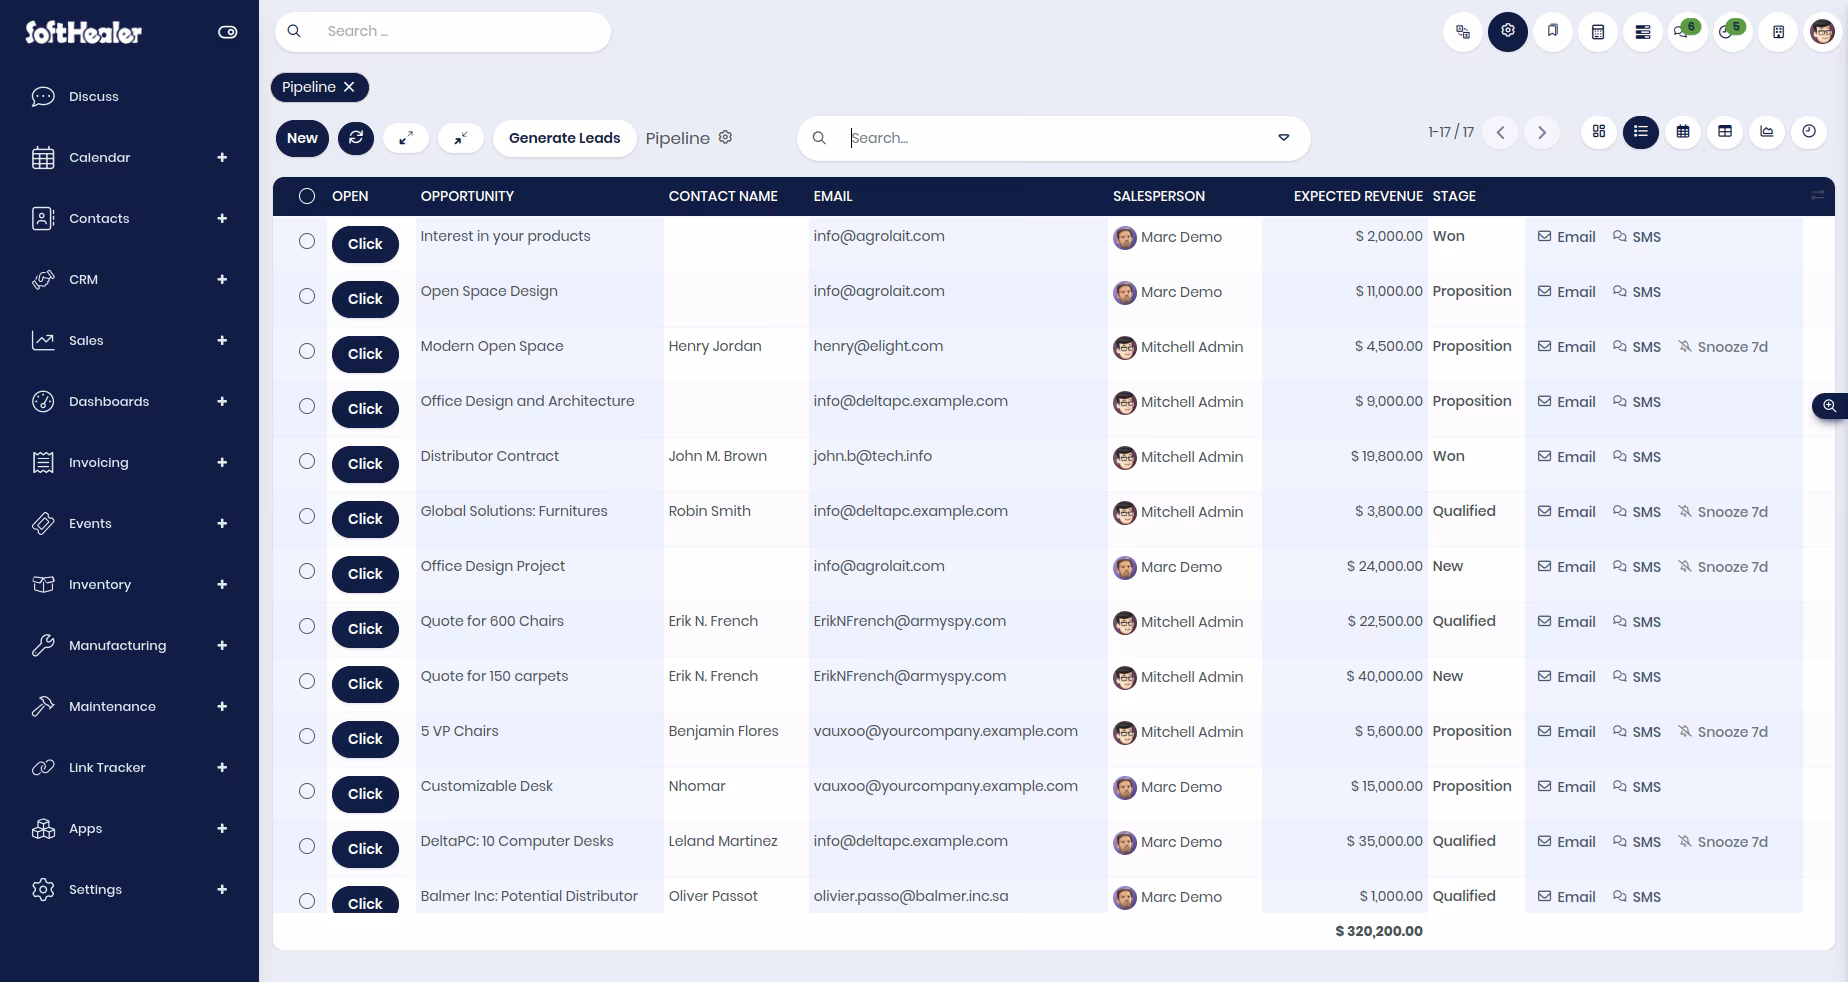
Task: Open the user avatar menu
Action: (x=1823, y=32)
